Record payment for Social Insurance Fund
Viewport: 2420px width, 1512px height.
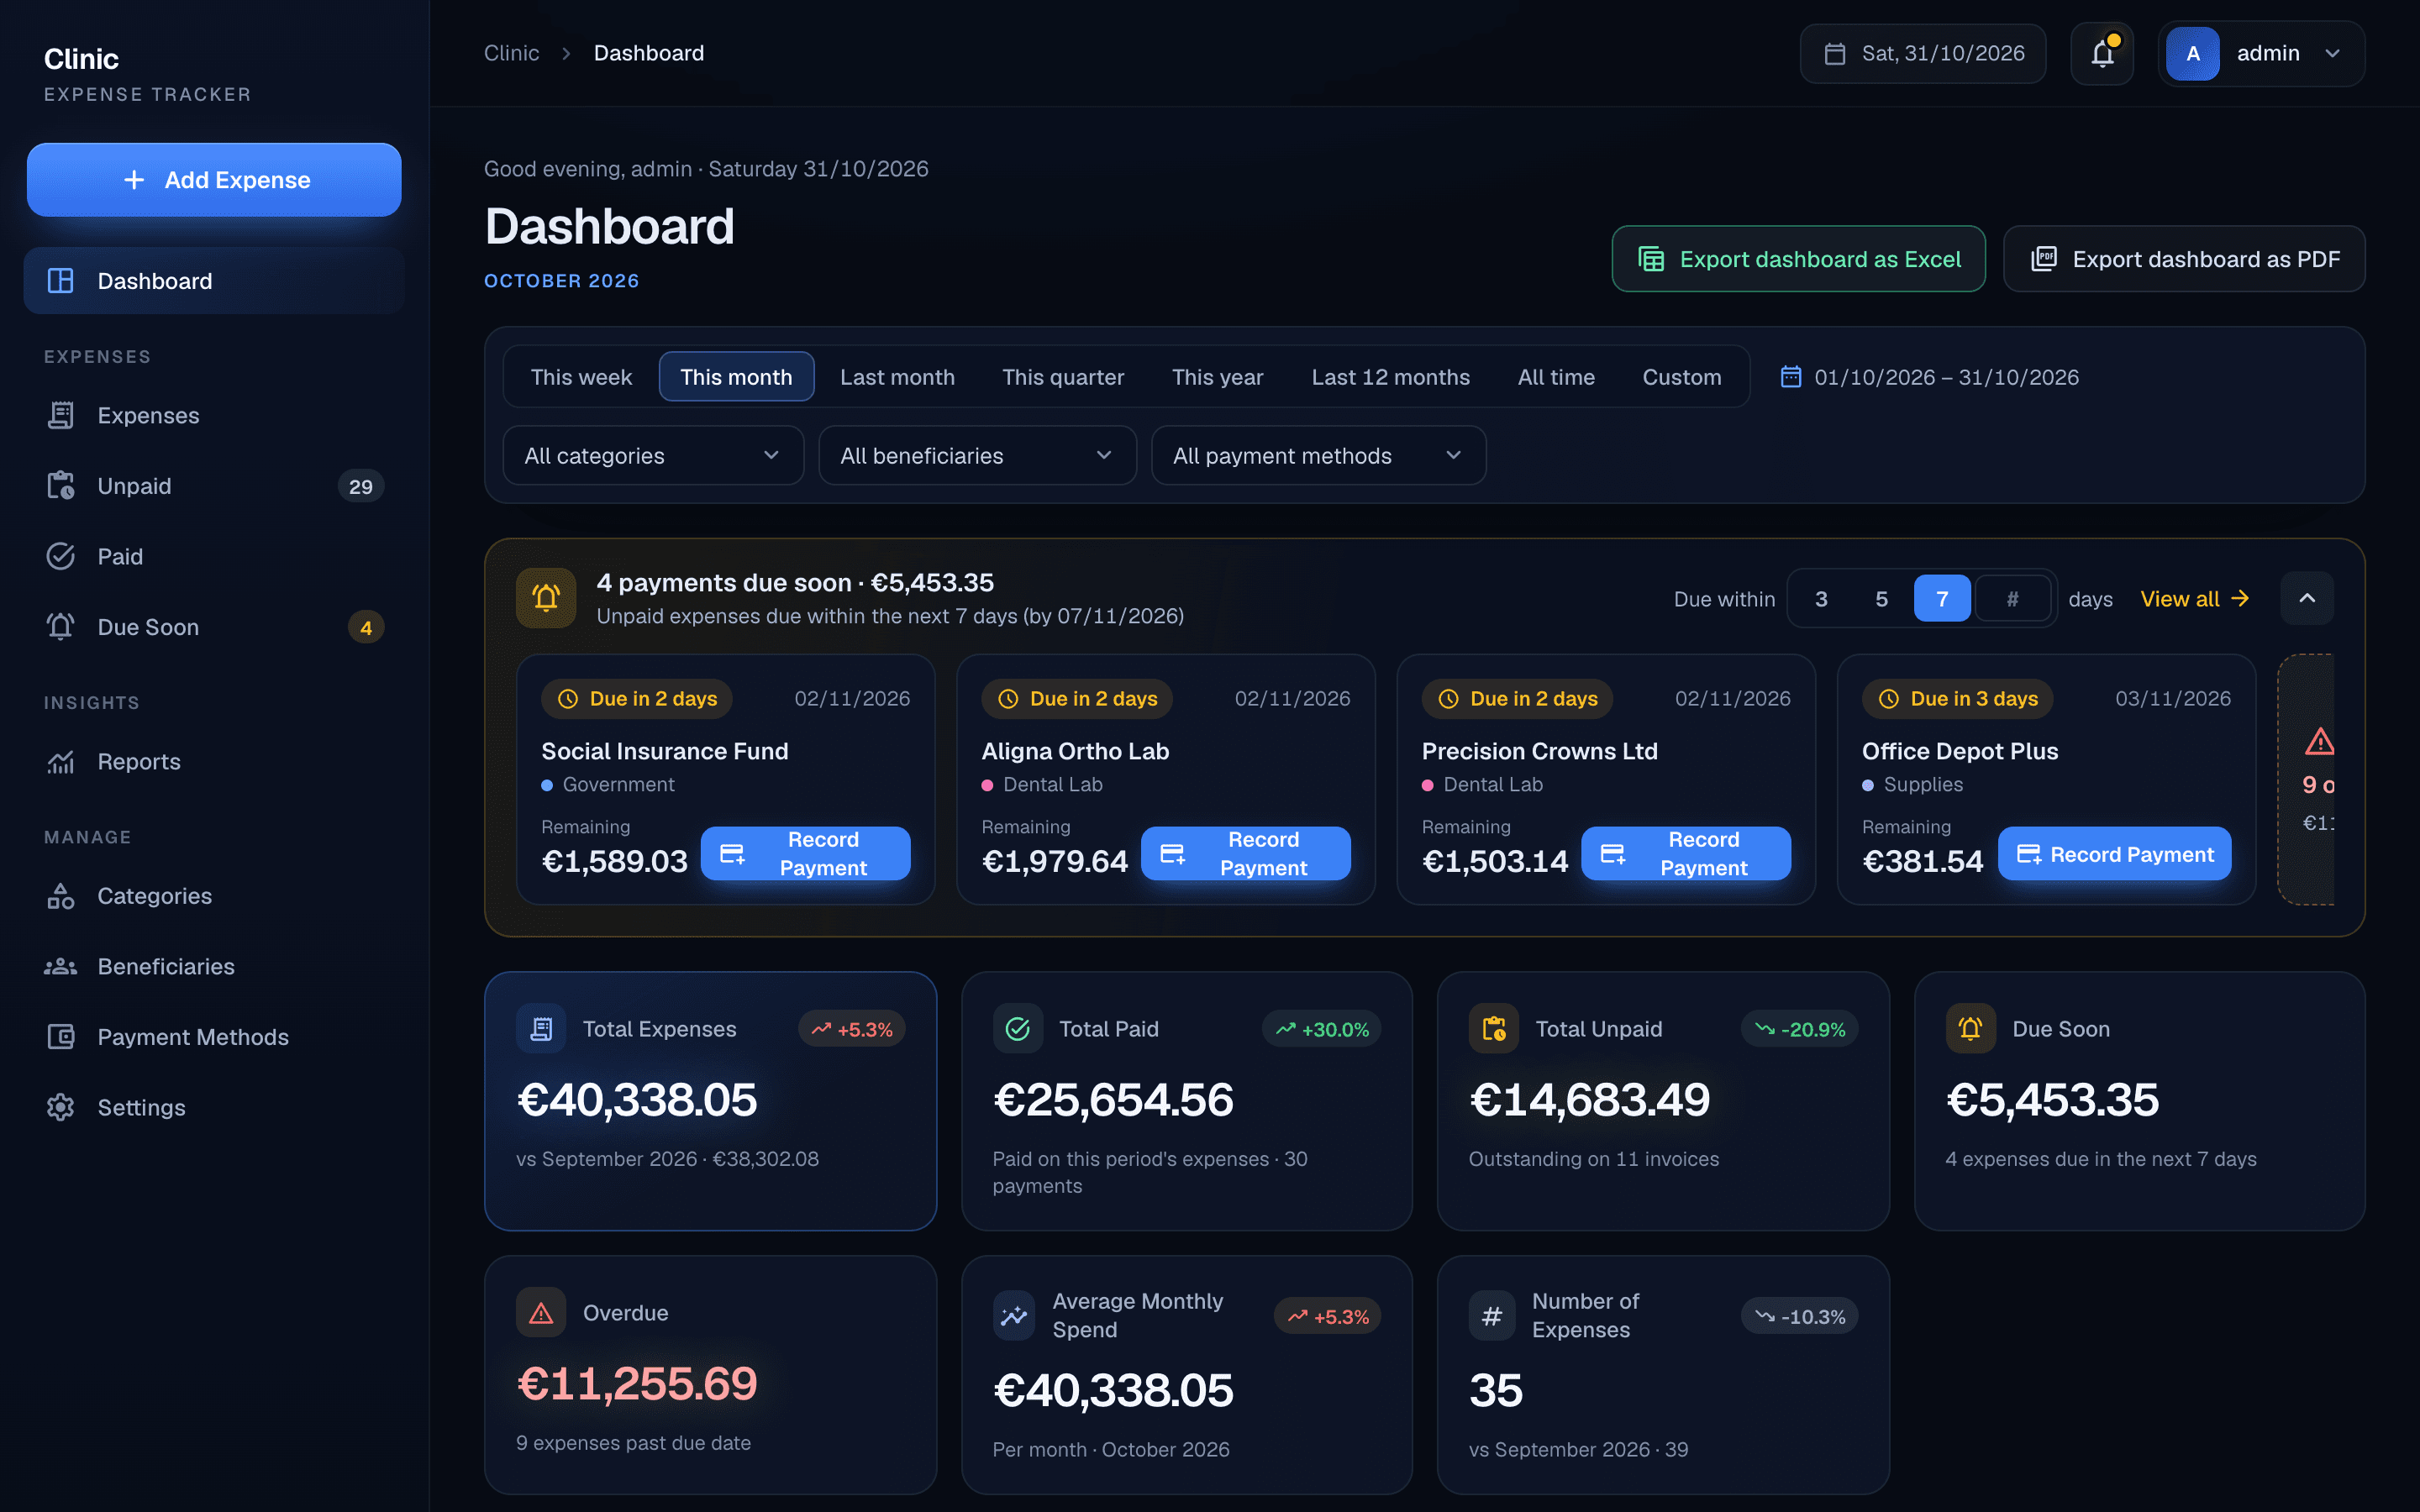tap(805, 854)
